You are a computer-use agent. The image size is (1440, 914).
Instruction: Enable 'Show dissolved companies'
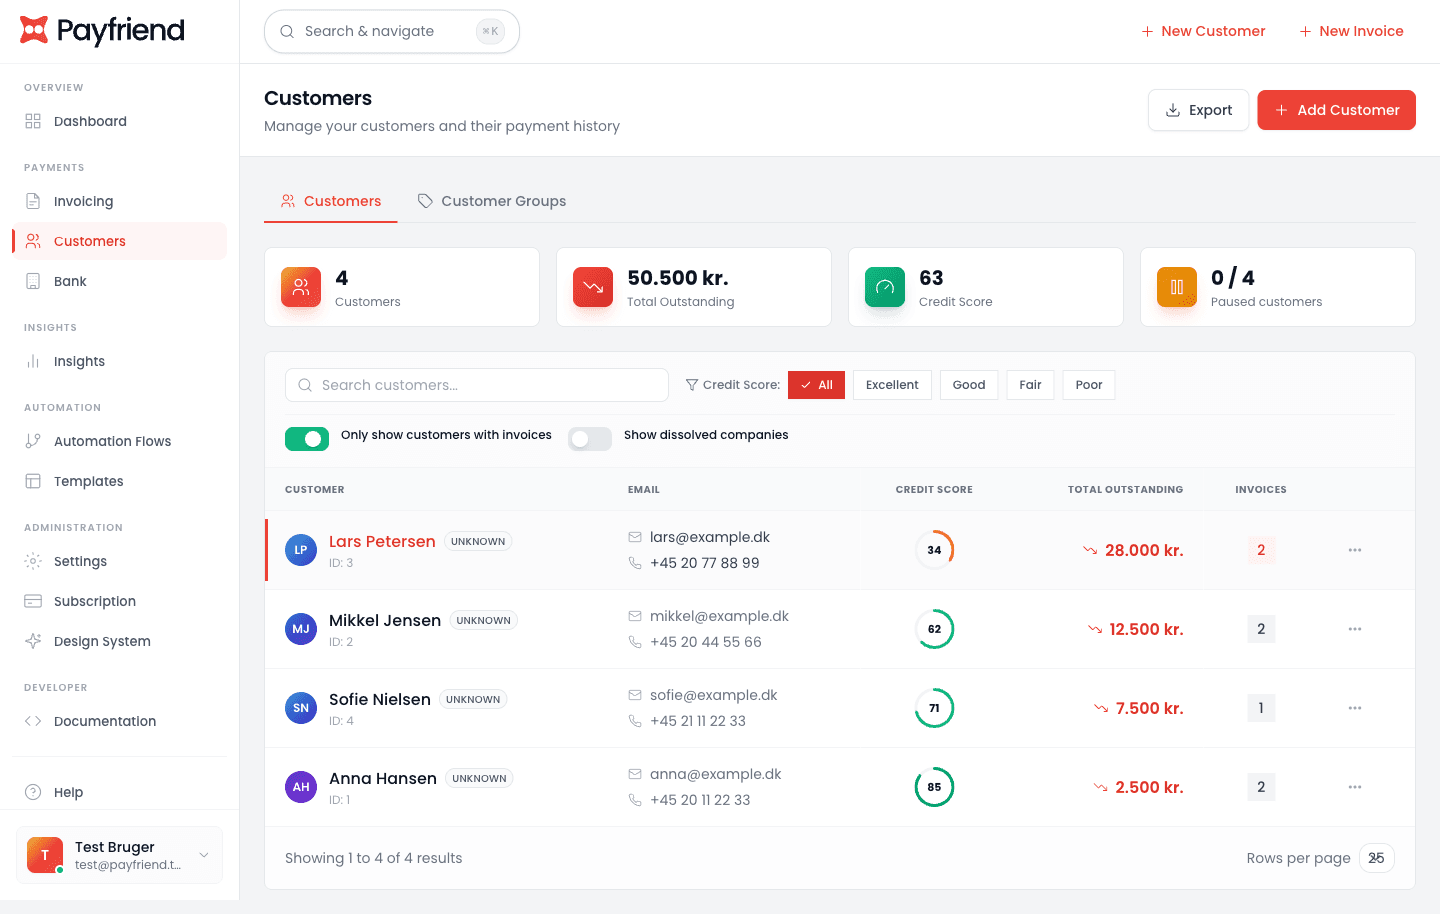click(589, 439)
